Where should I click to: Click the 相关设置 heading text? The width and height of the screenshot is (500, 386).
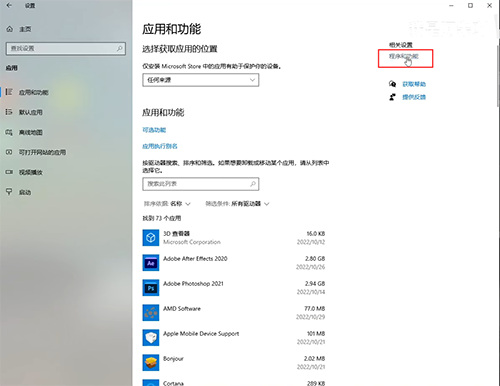point(401,45)
